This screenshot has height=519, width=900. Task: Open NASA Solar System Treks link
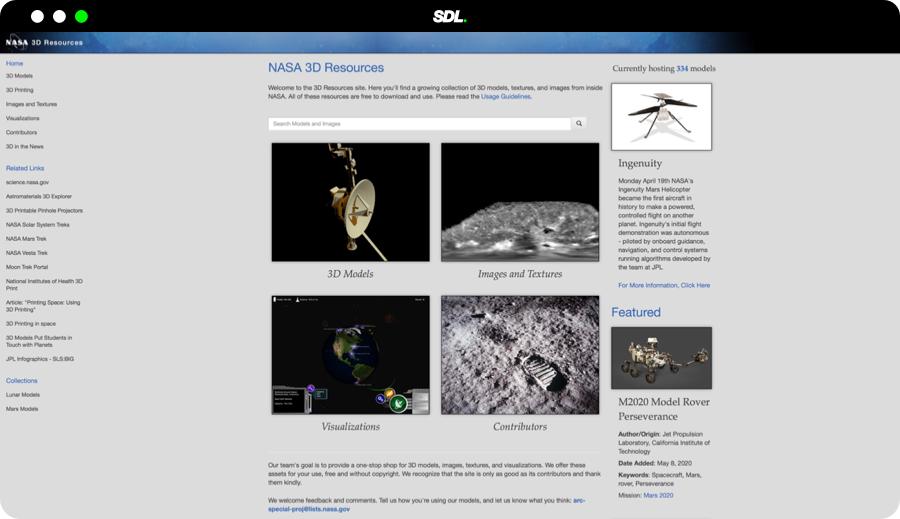coord(37,225)
